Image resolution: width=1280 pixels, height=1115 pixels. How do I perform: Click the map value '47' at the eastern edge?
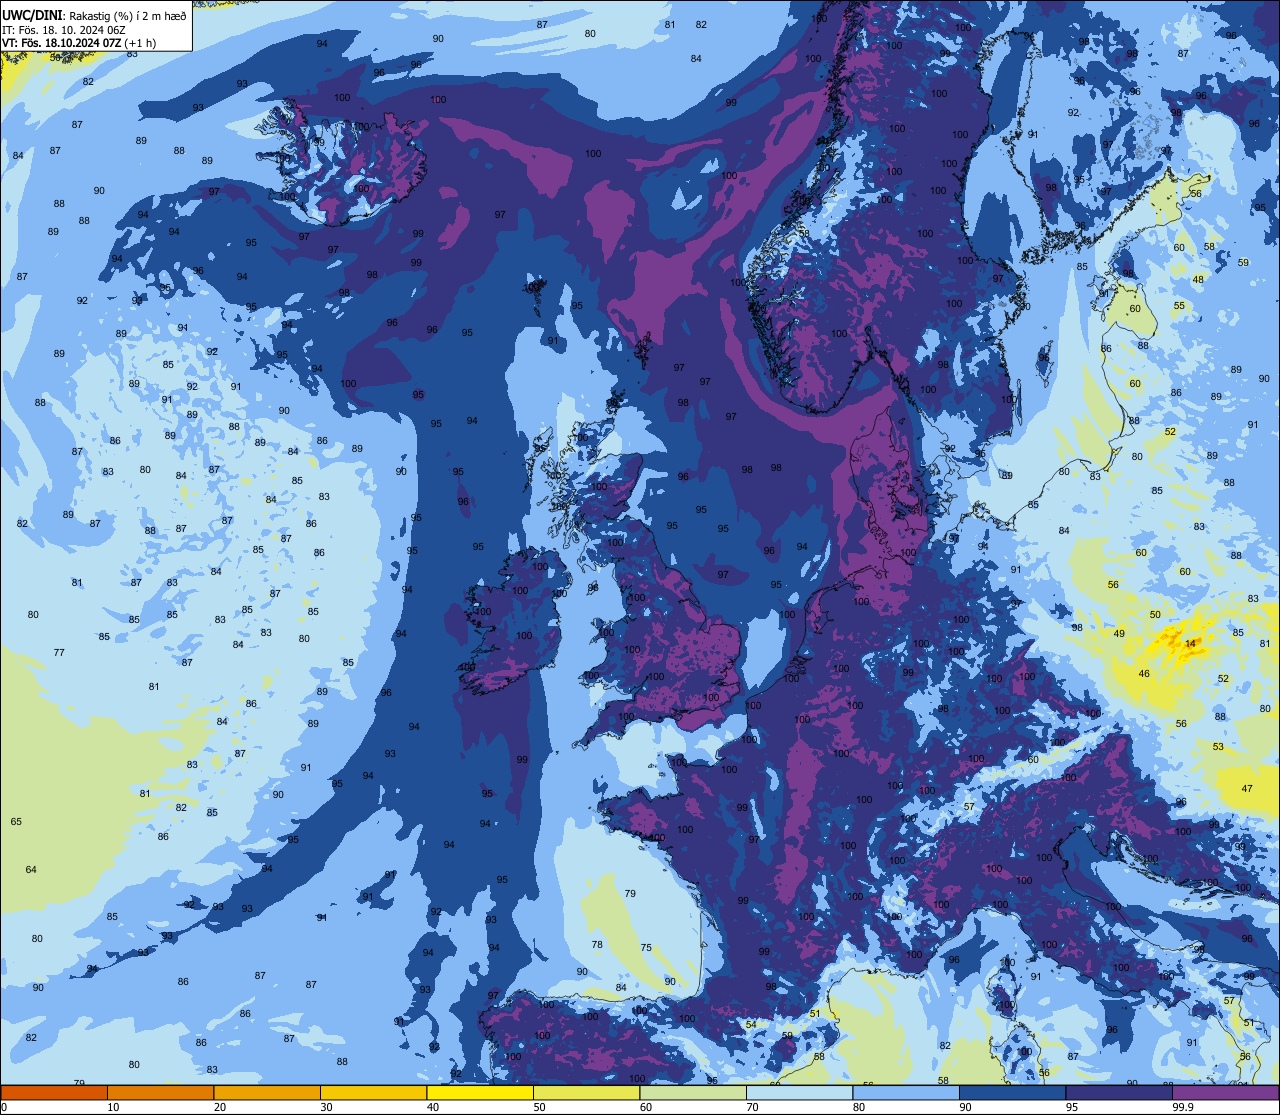point(1247,789)
